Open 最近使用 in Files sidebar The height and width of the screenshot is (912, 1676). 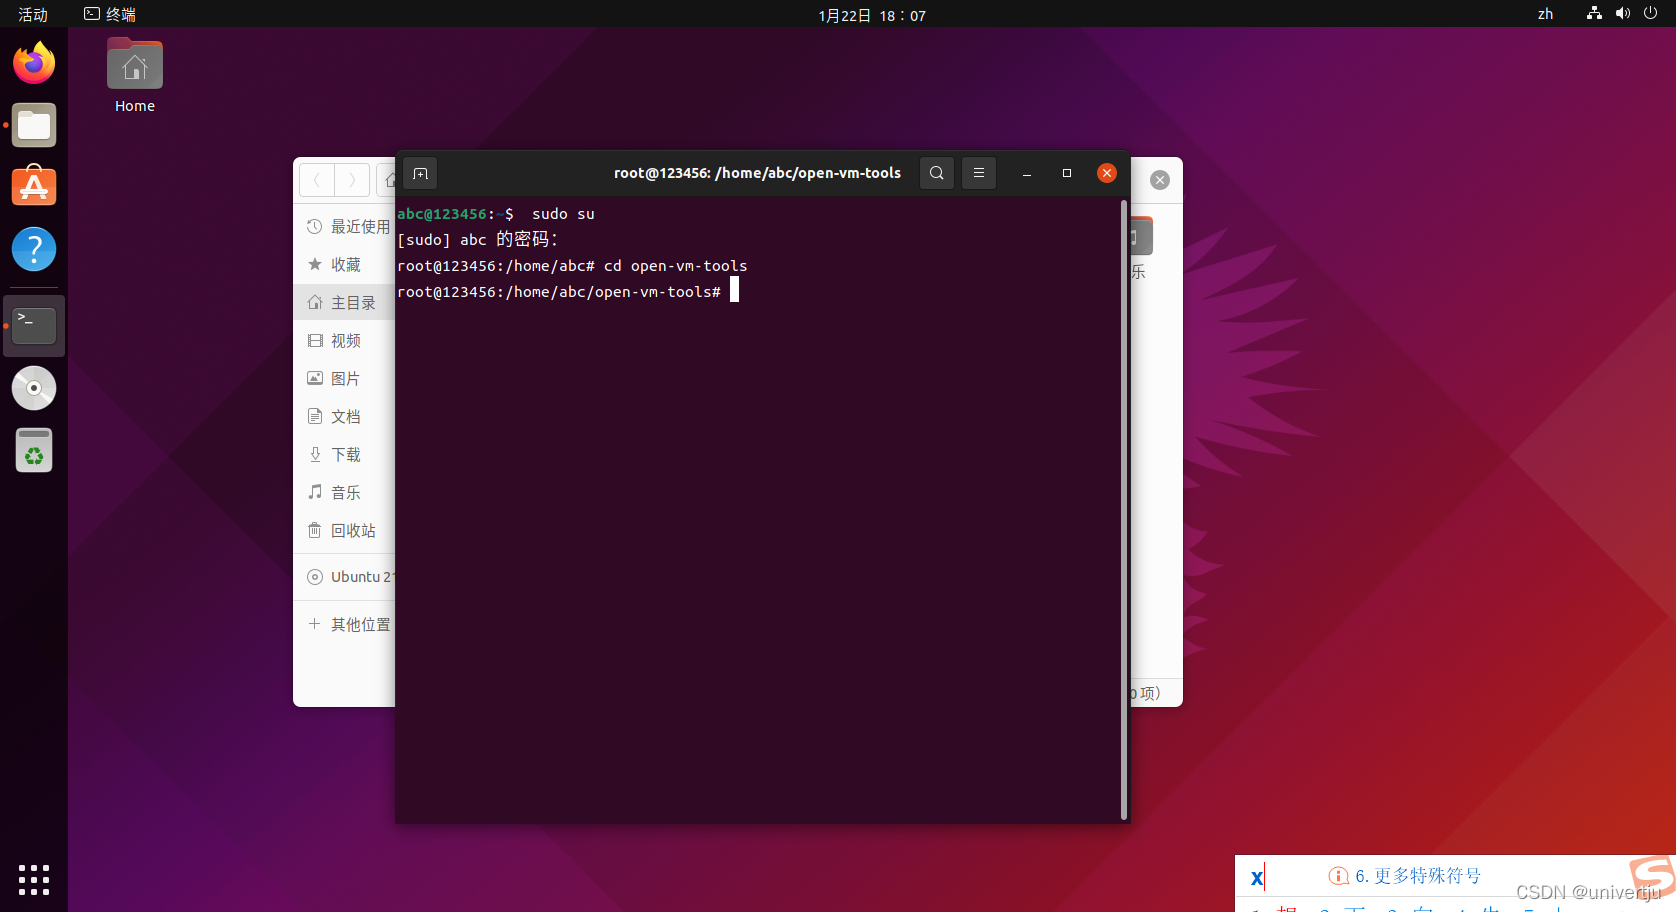coord(345,227)
